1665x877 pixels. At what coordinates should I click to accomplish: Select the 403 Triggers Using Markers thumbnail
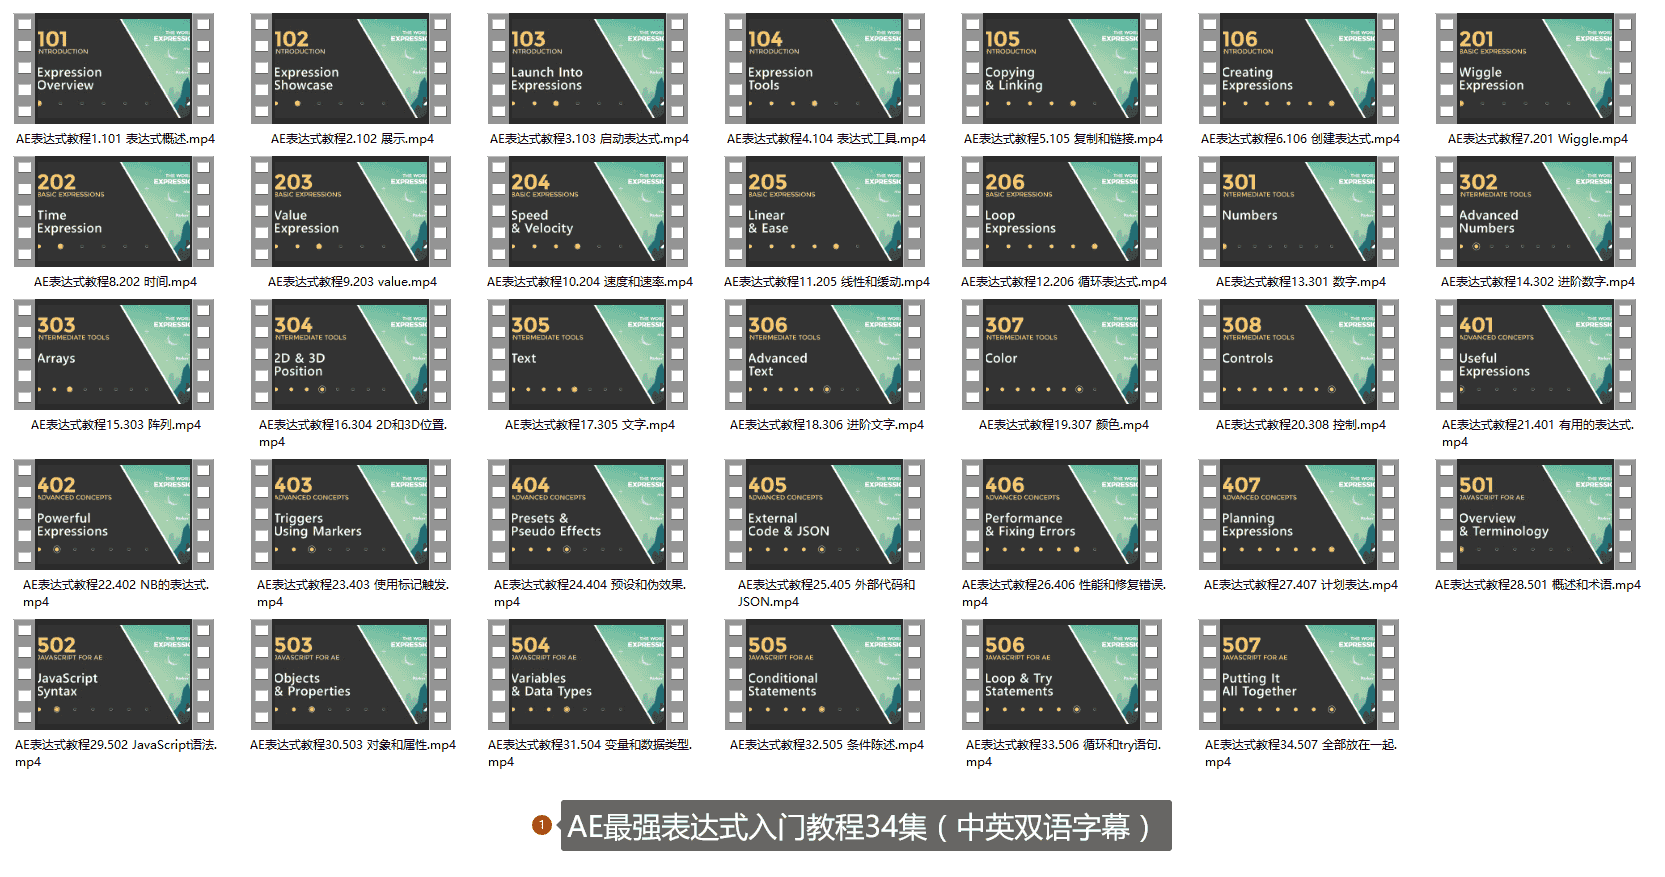pos(351,515)
